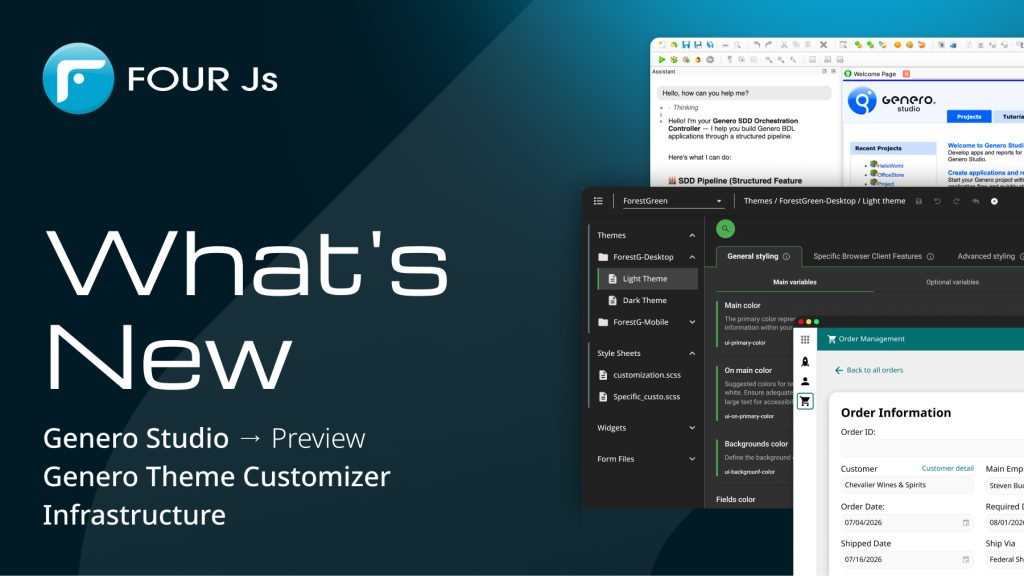The height and width of the screenshot is (576, 1024).
Task: Expand the ForestG-Mobile folder
Action: [x=692, y=322]
